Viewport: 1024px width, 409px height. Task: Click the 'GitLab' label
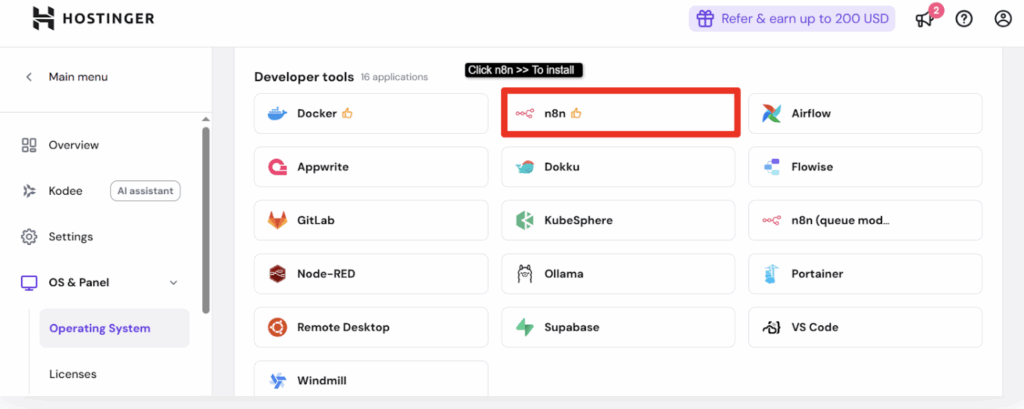pyautogui.click(x=315, y=221)
